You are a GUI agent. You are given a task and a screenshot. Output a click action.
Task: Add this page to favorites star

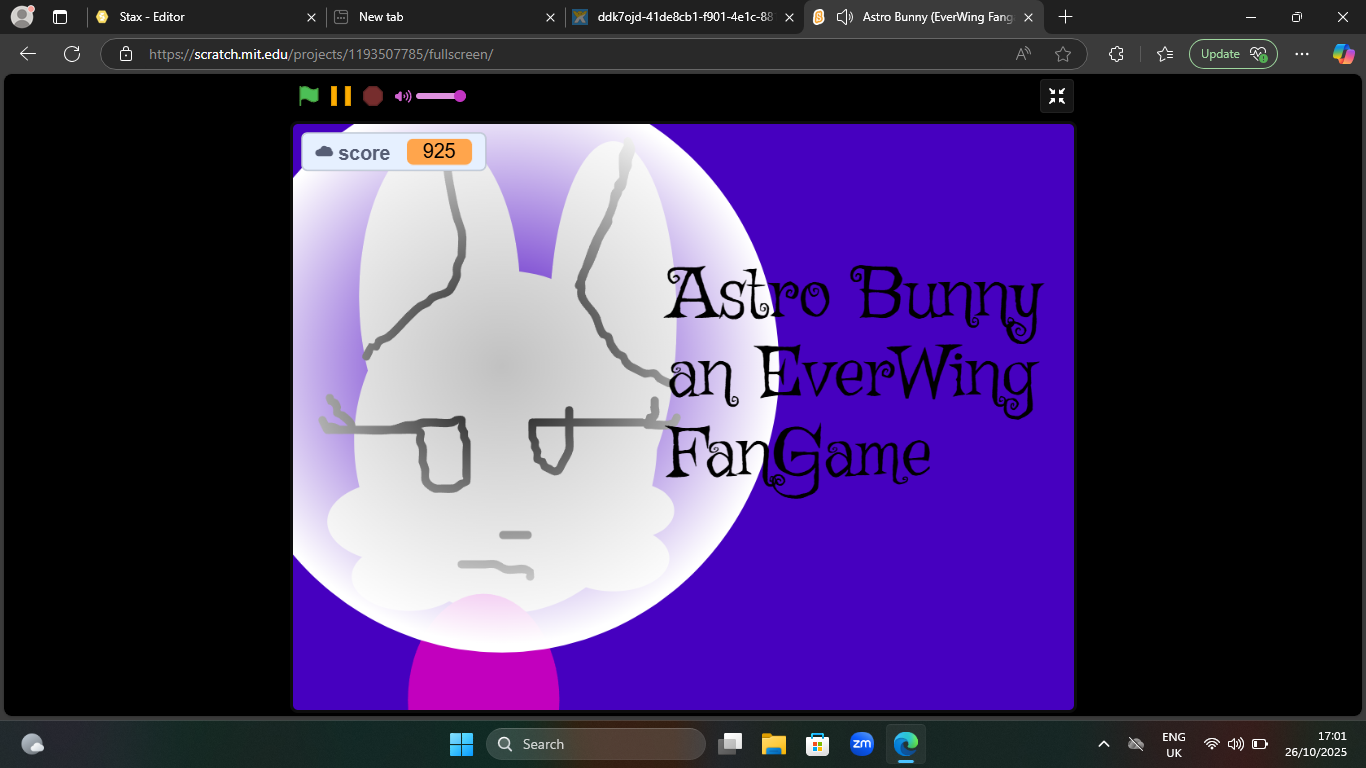coord(1063,54)
